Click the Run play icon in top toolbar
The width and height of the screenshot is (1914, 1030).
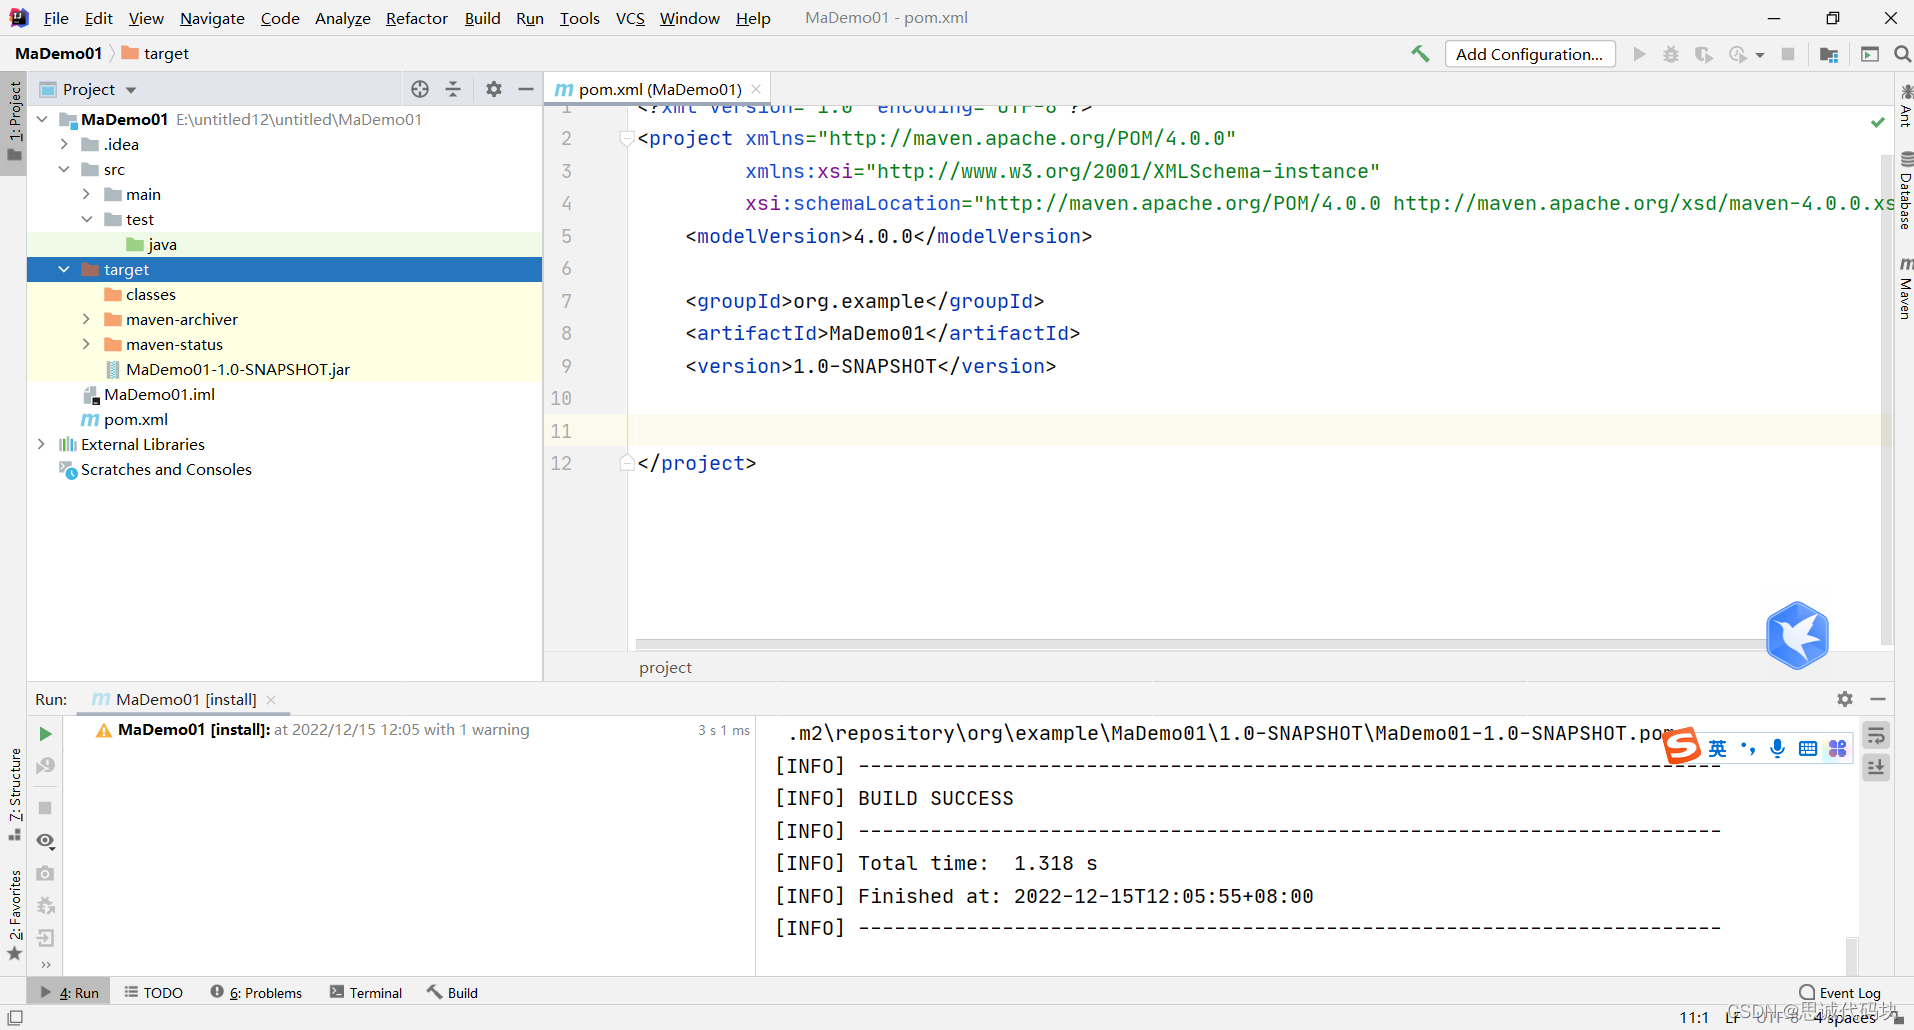1639,54
